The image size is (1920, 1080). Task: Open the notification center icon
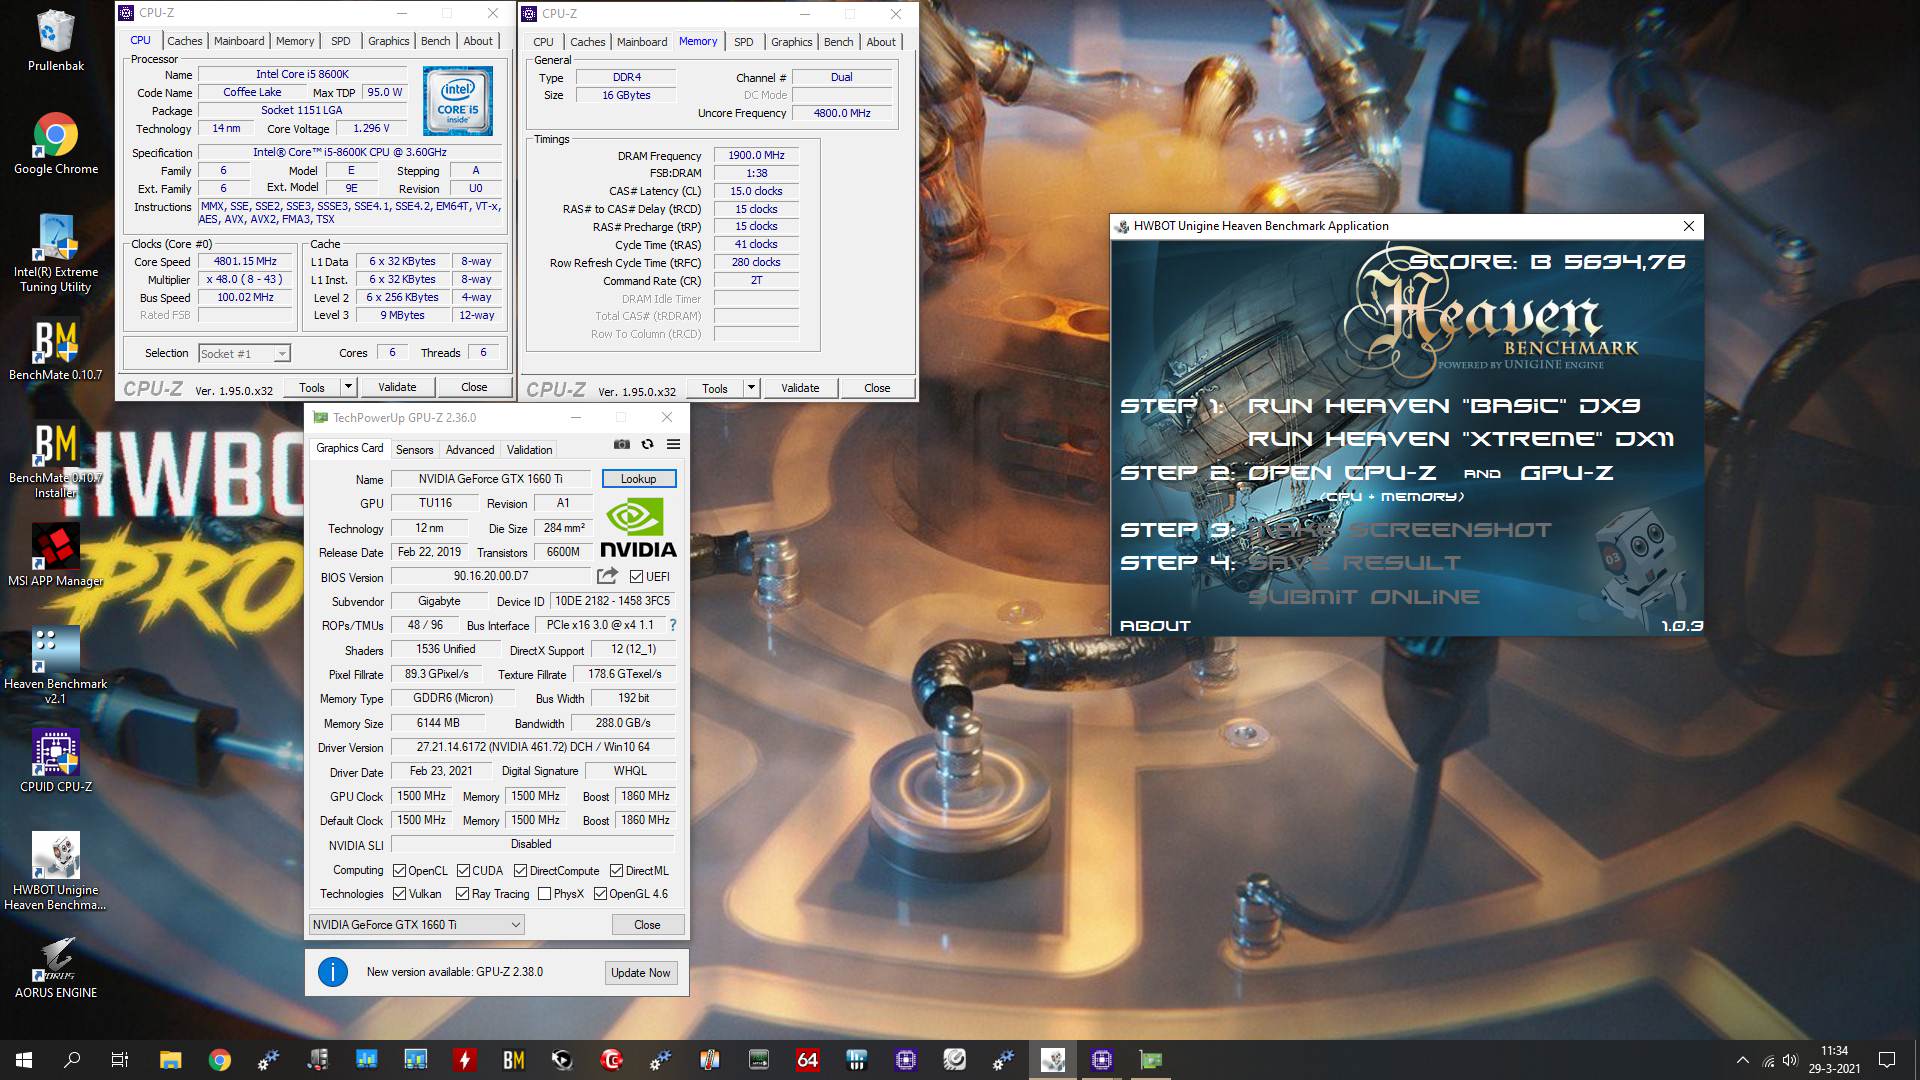[x=1887, y=1060]
